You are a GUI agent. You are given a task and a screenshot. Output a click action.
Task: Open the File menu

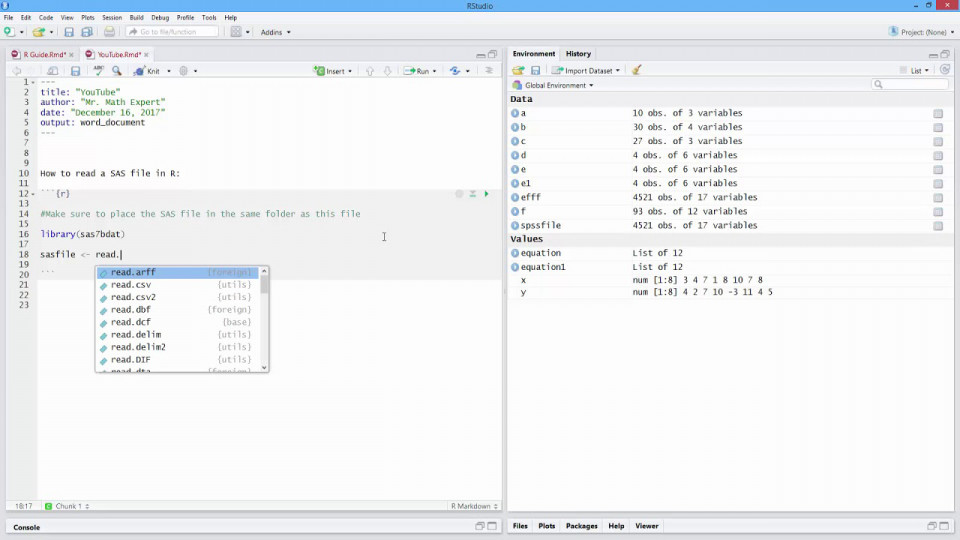[x=9, y=18]
